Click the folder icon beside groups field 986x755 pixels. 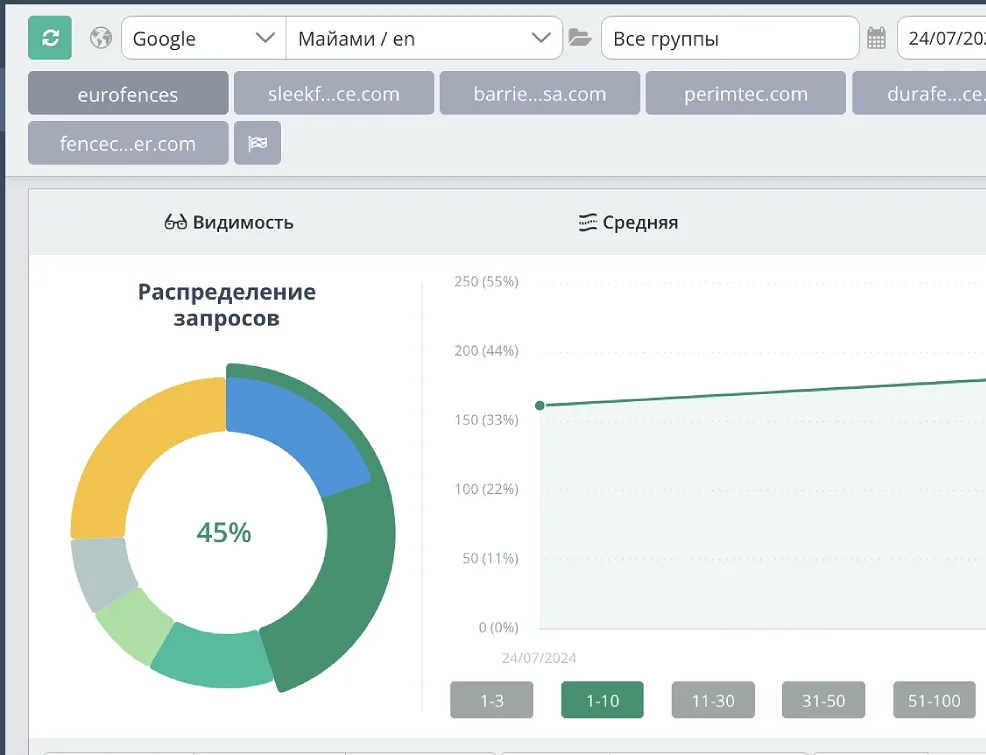coord(580,38)
